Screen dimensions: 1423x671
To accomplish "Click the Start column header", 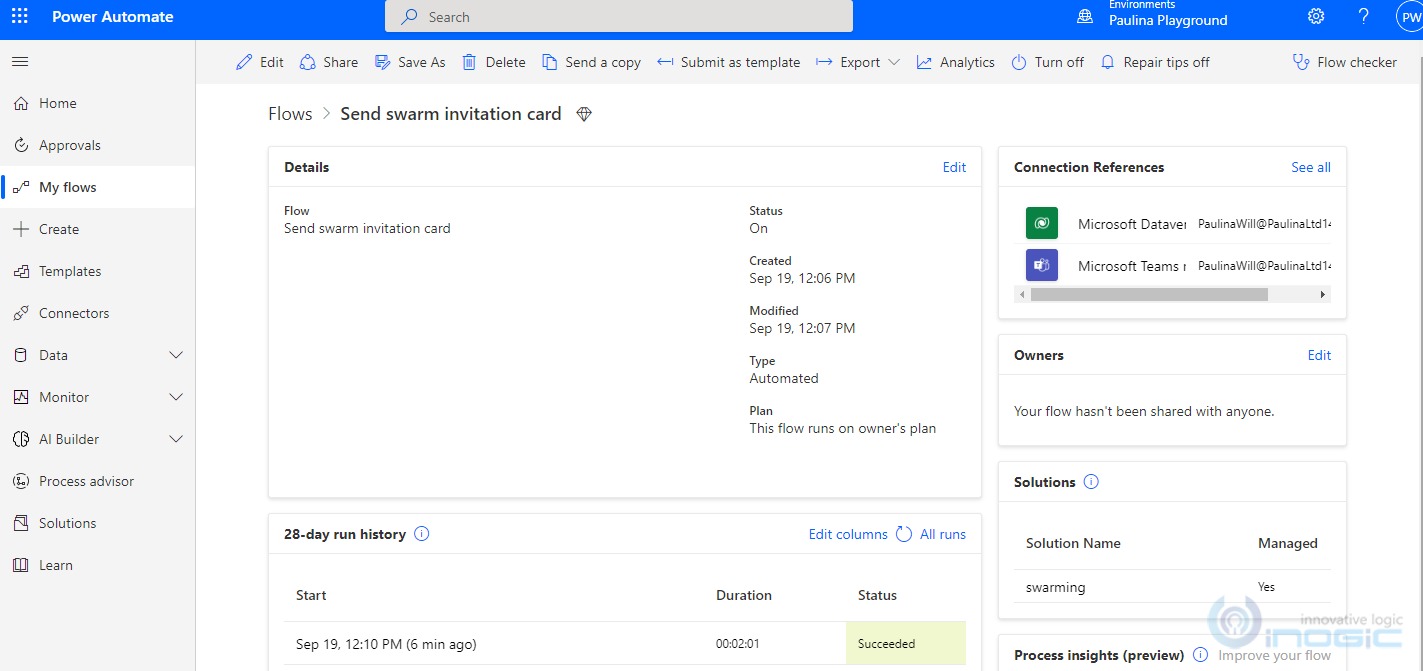I will coord(311,595).
